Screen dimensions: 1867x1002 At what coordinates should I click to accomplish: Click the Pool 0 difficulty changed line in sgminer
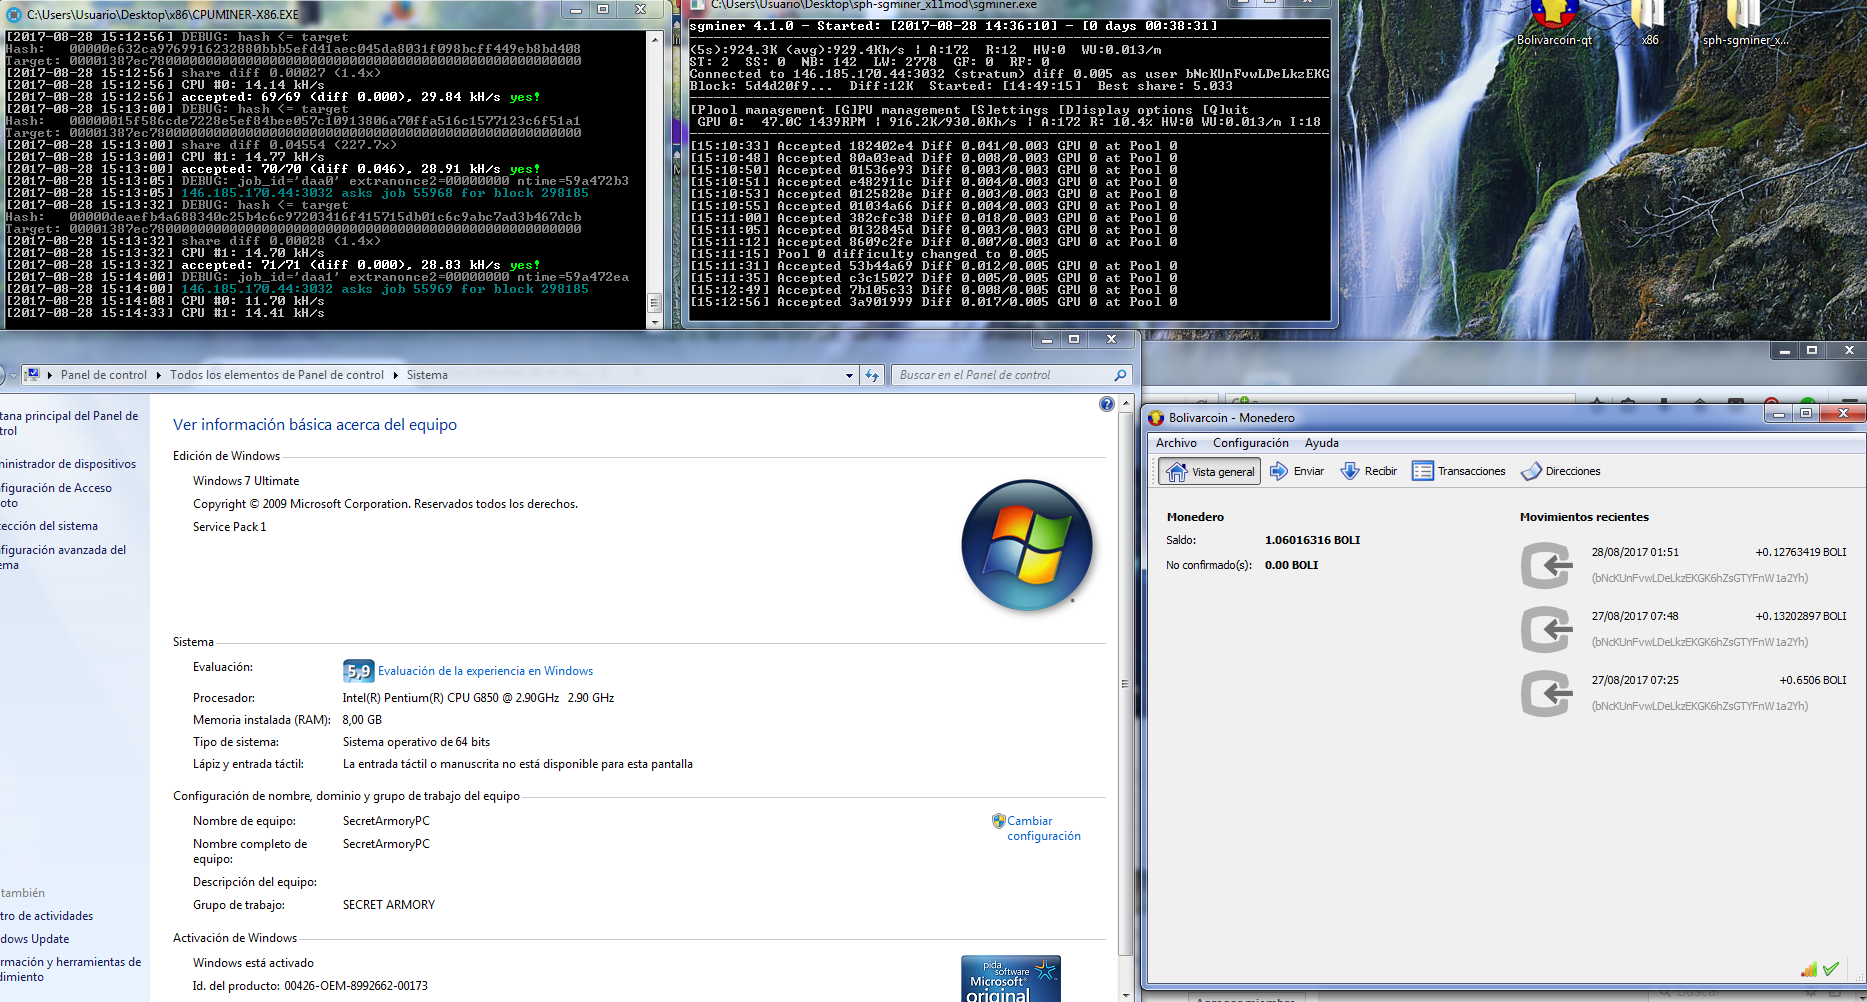click(869, 254)
